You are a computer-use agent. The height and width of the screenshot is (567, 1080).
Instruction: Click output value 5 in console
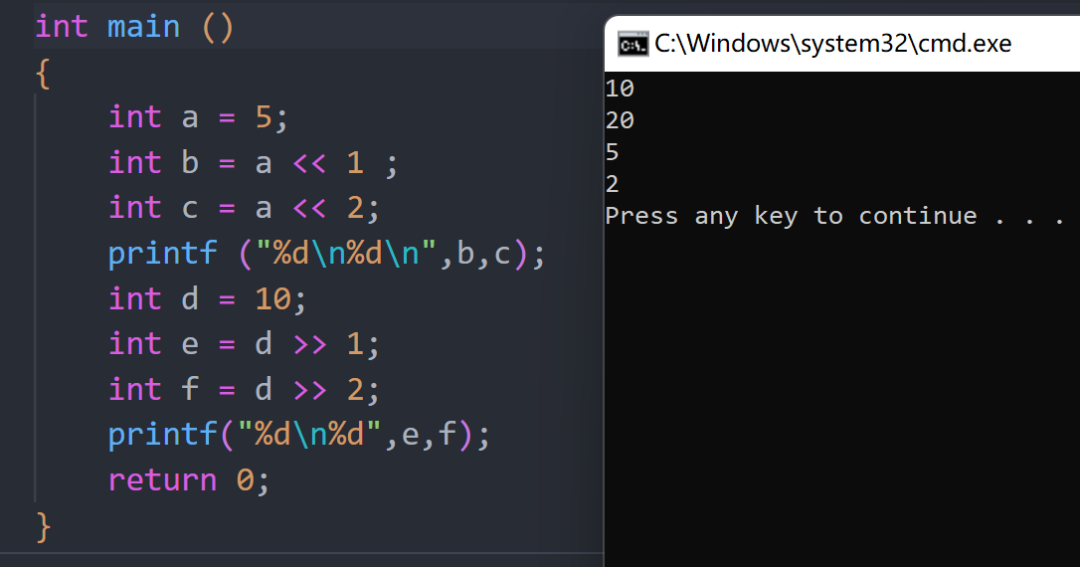coord(612,152)
